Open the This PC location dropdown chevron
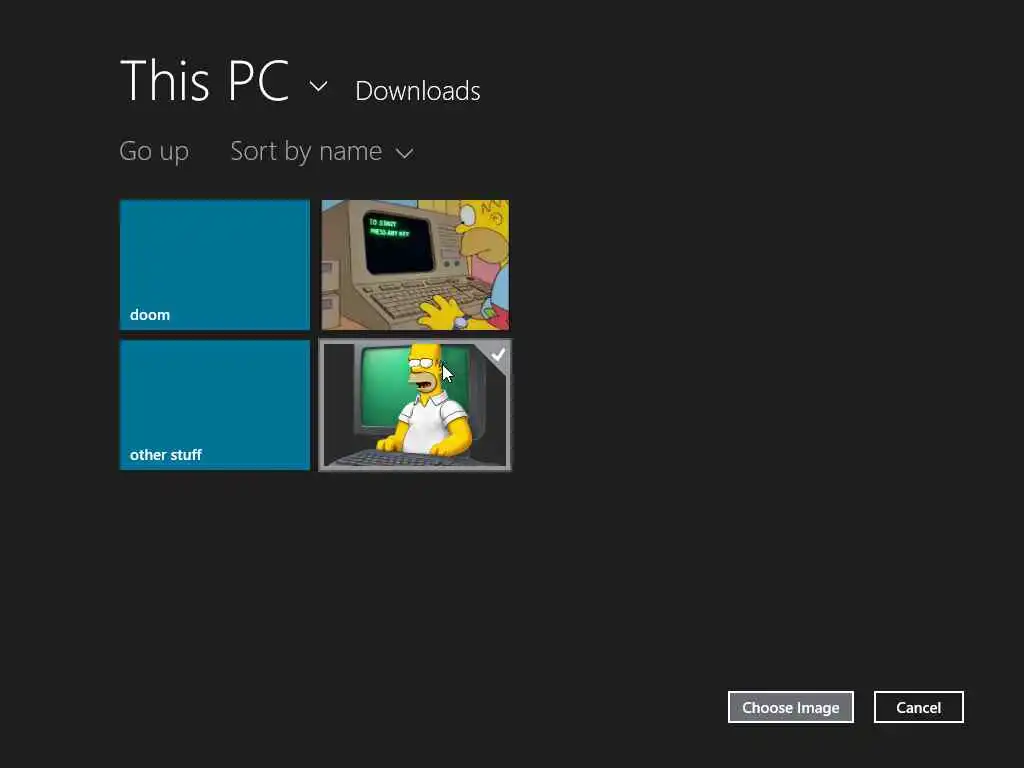Screen dimensions: 1024x768 (318, 86)
